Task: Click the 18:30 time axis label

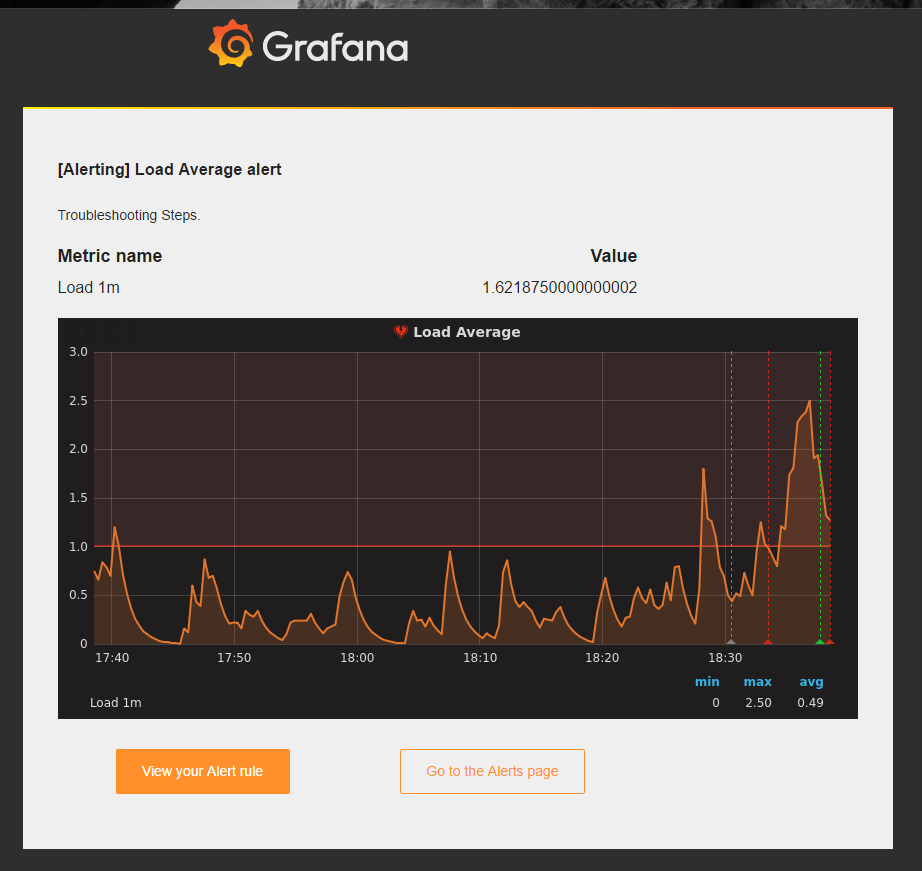Action: (725, 658)
